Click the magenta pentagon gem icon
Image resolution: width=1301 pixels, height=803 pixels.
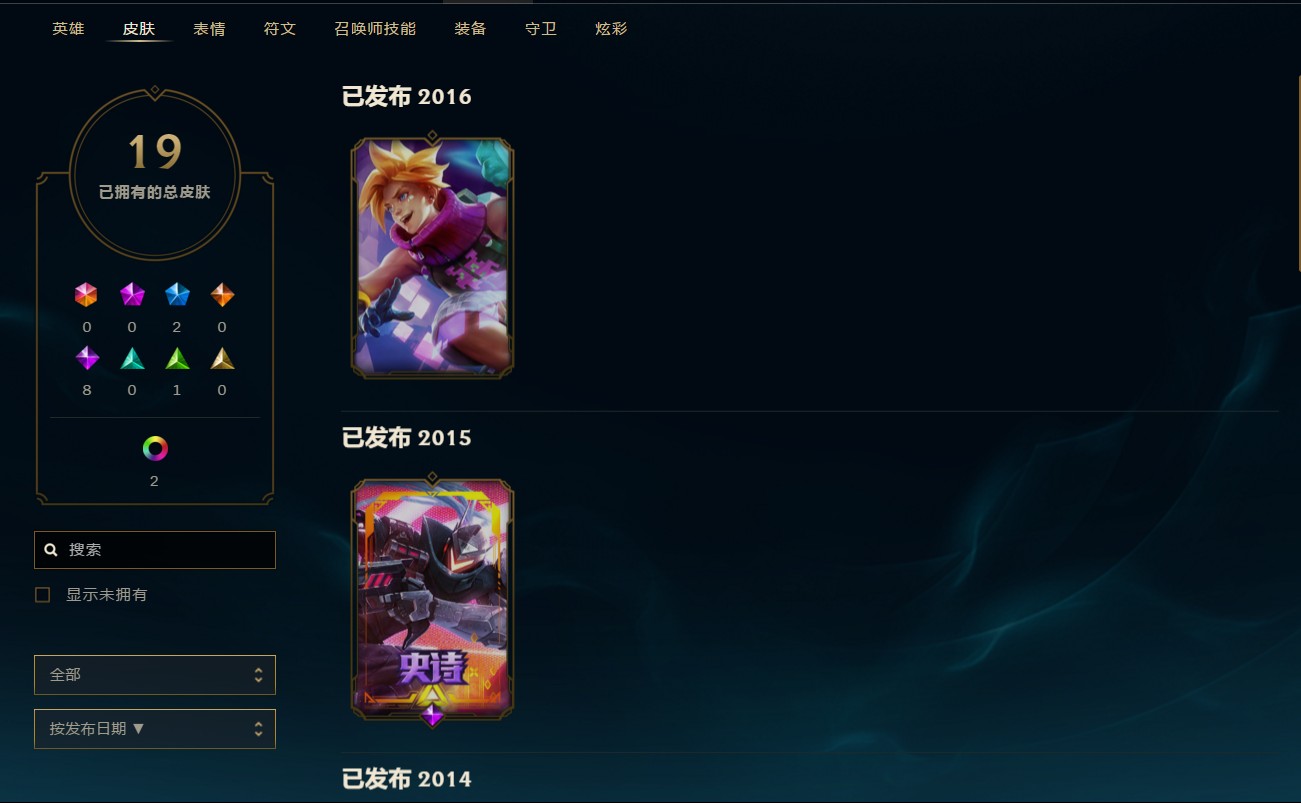coord(132,295)
